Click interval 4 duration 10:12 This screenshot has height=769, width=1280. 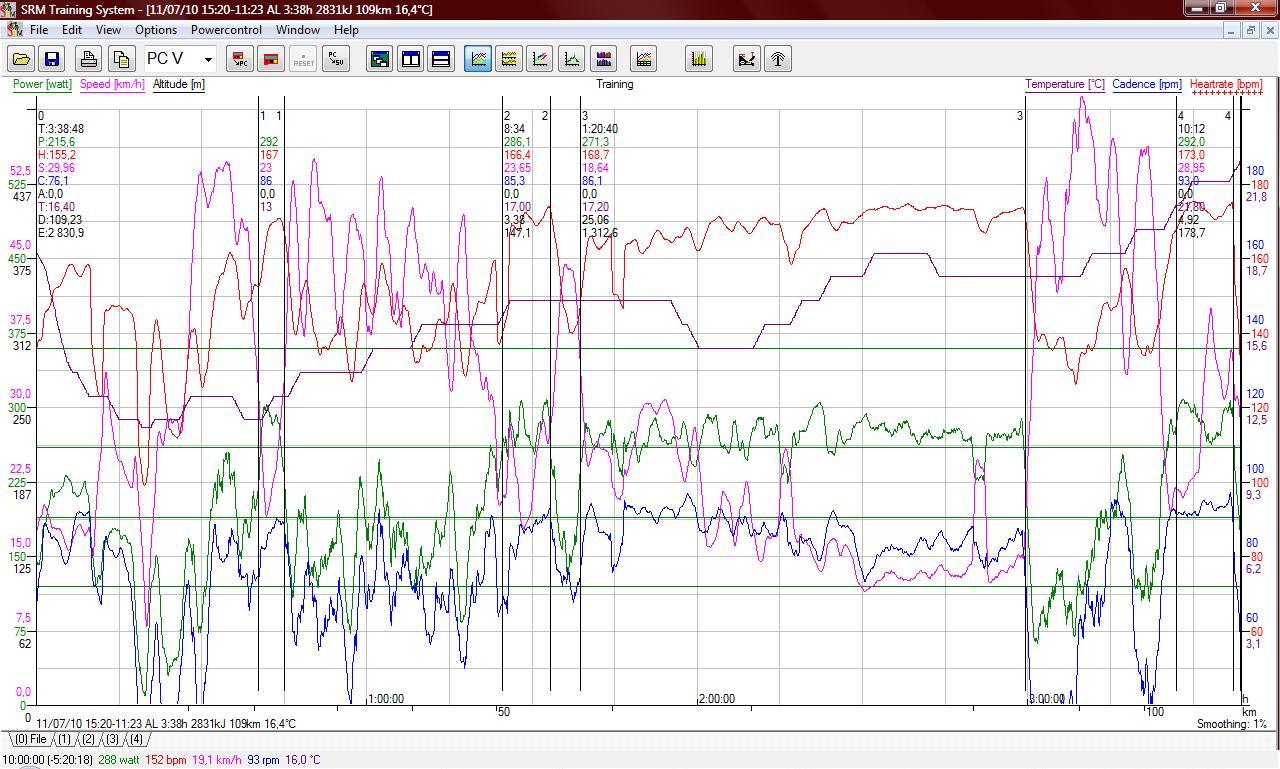pyautogui.click(x=1191, y=129)
